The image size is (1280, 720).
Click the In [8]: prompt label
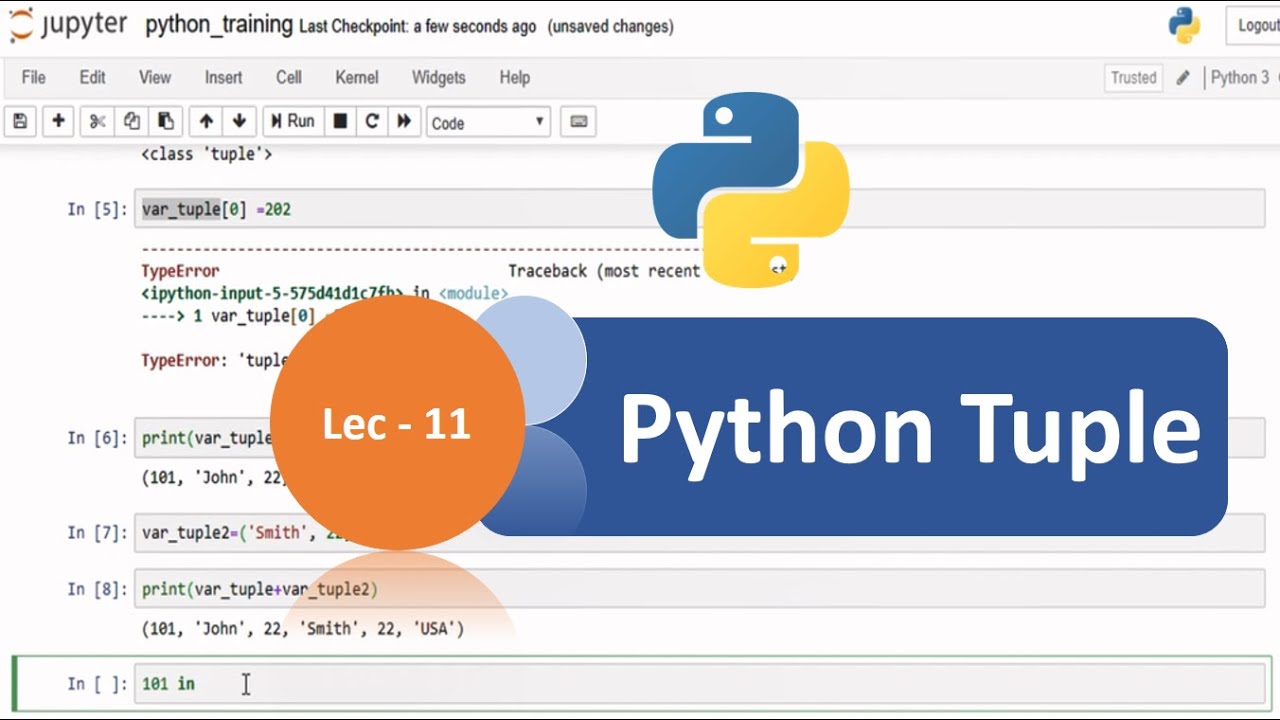click(97, 589)
